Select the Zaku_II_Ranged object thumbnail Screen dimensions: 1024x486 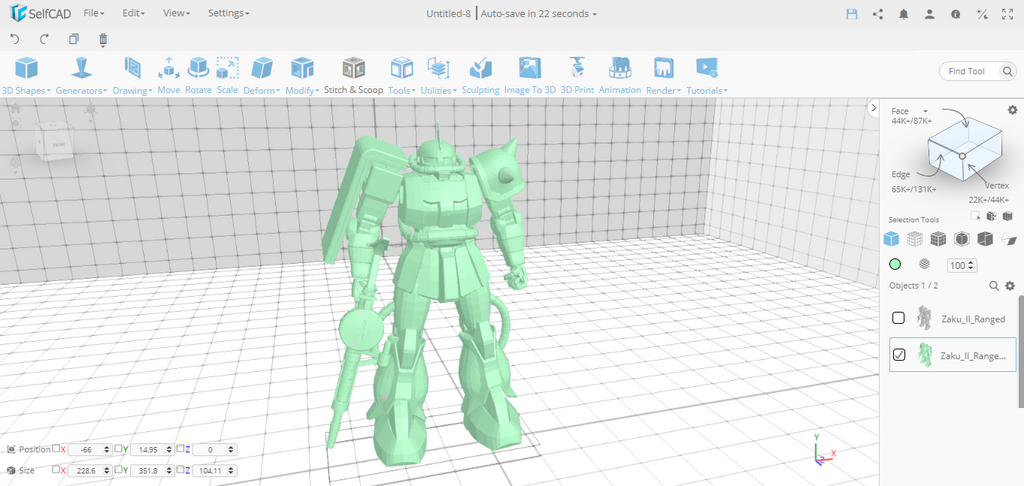point(923,318)
